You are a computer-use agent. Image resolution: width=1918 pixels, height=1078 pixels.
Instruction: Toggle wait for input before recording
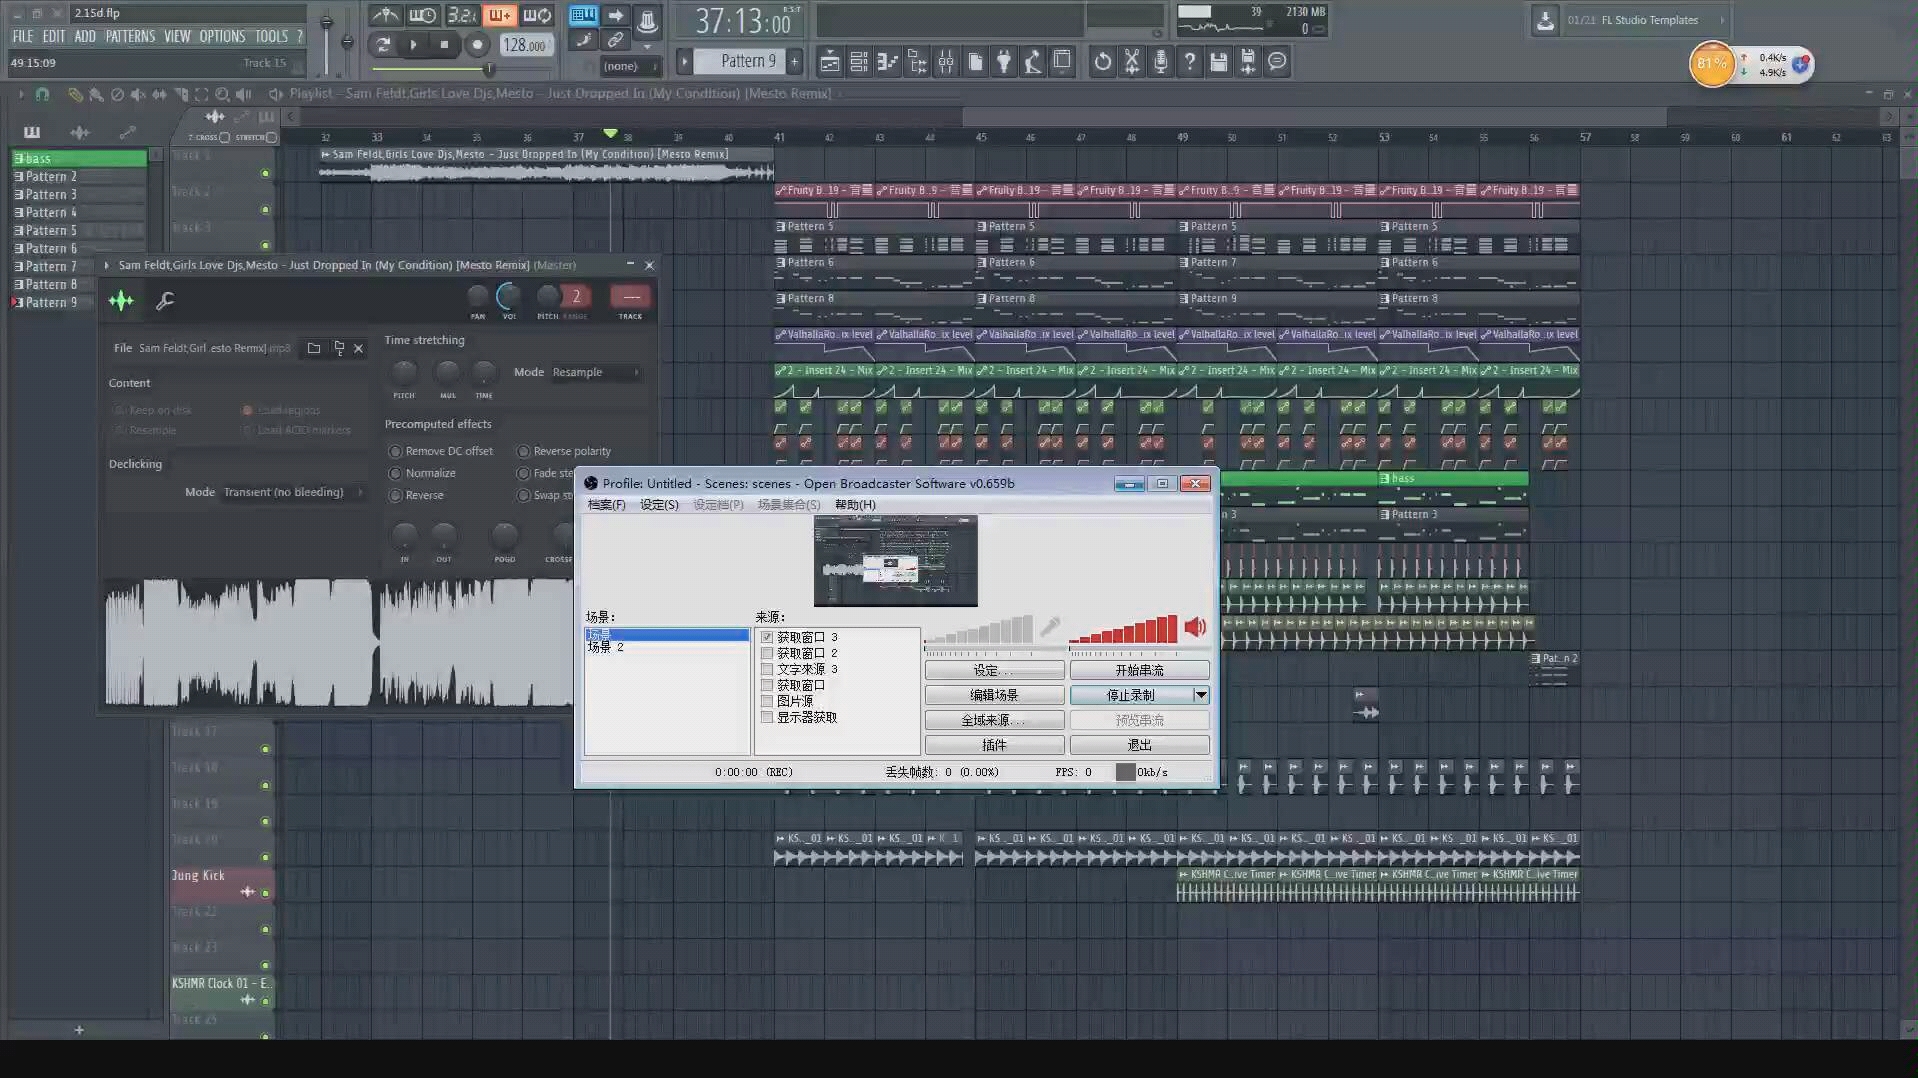pyautogui.click(x=422, y=15)
